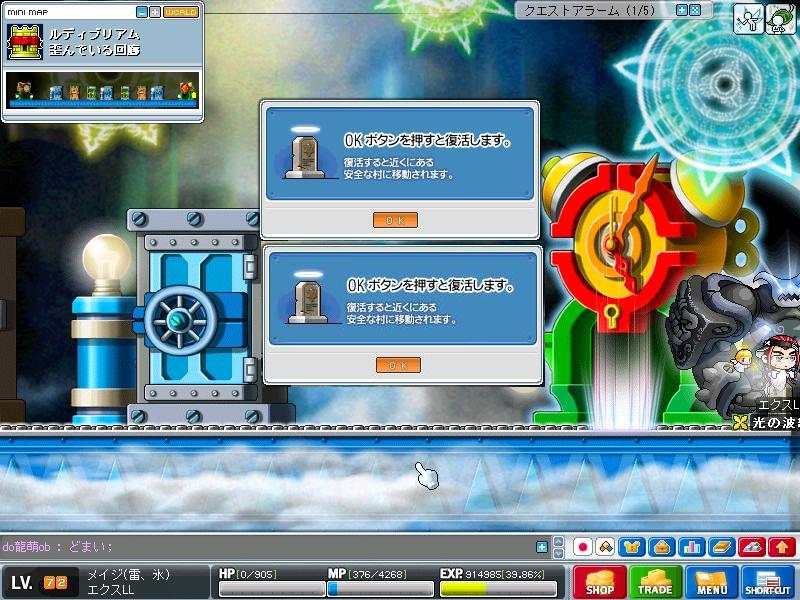Open the SHORTCUT key settings

point(768,582)
